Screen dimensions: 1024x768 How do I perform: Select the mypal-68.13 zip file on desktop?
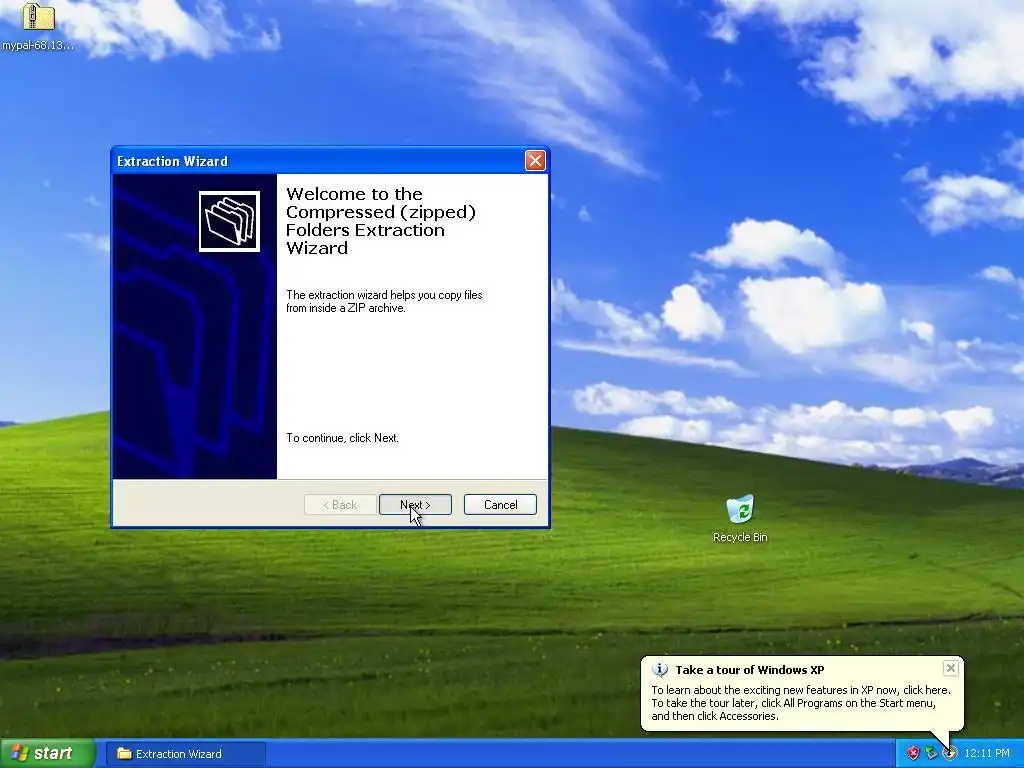[x=38, y=26]
